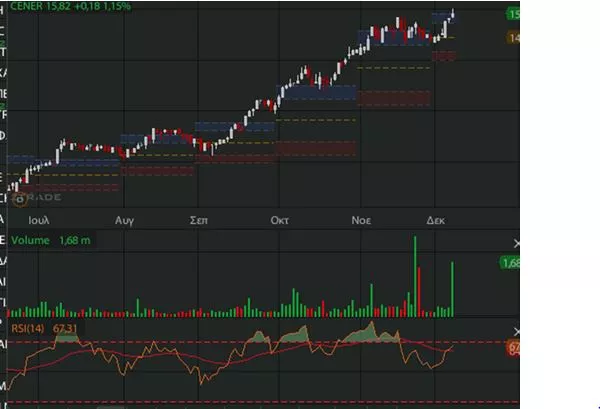Click the +0,18 1,15% price change text

tap(96, 6)
